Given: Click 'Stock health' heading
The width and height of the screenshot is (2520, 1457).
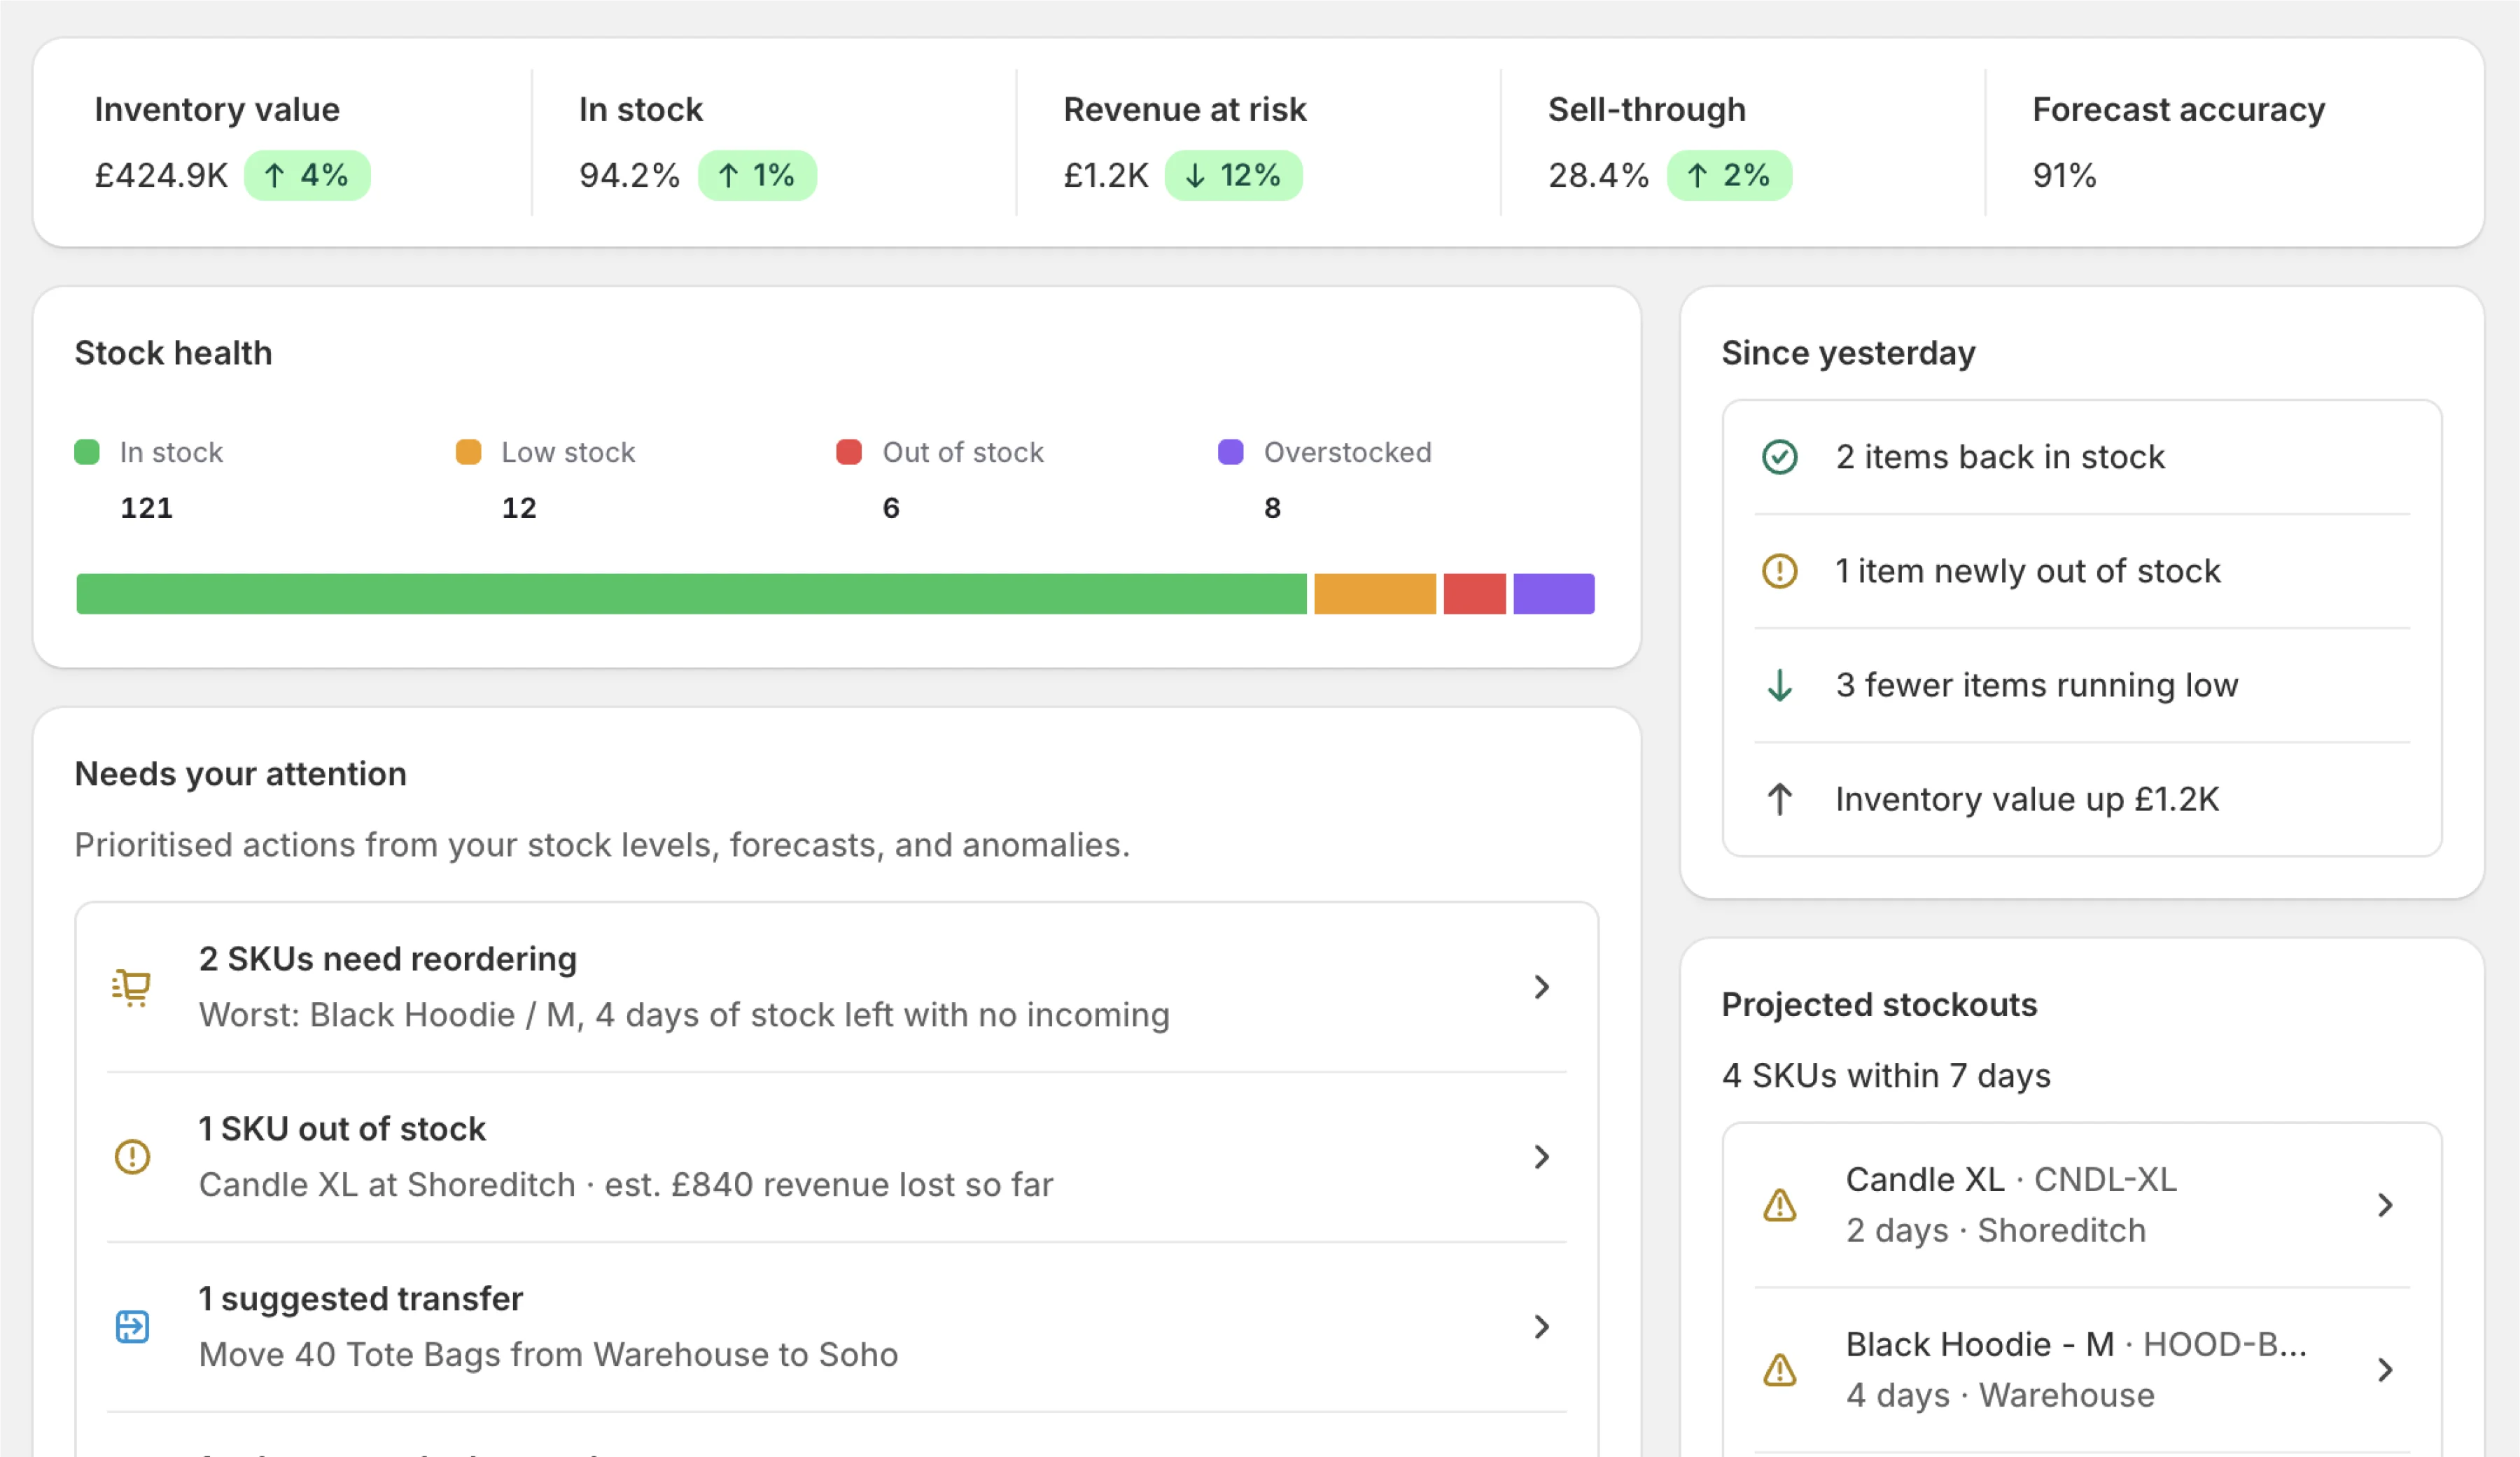Looking at the screenshot, I should coord(173,353).
